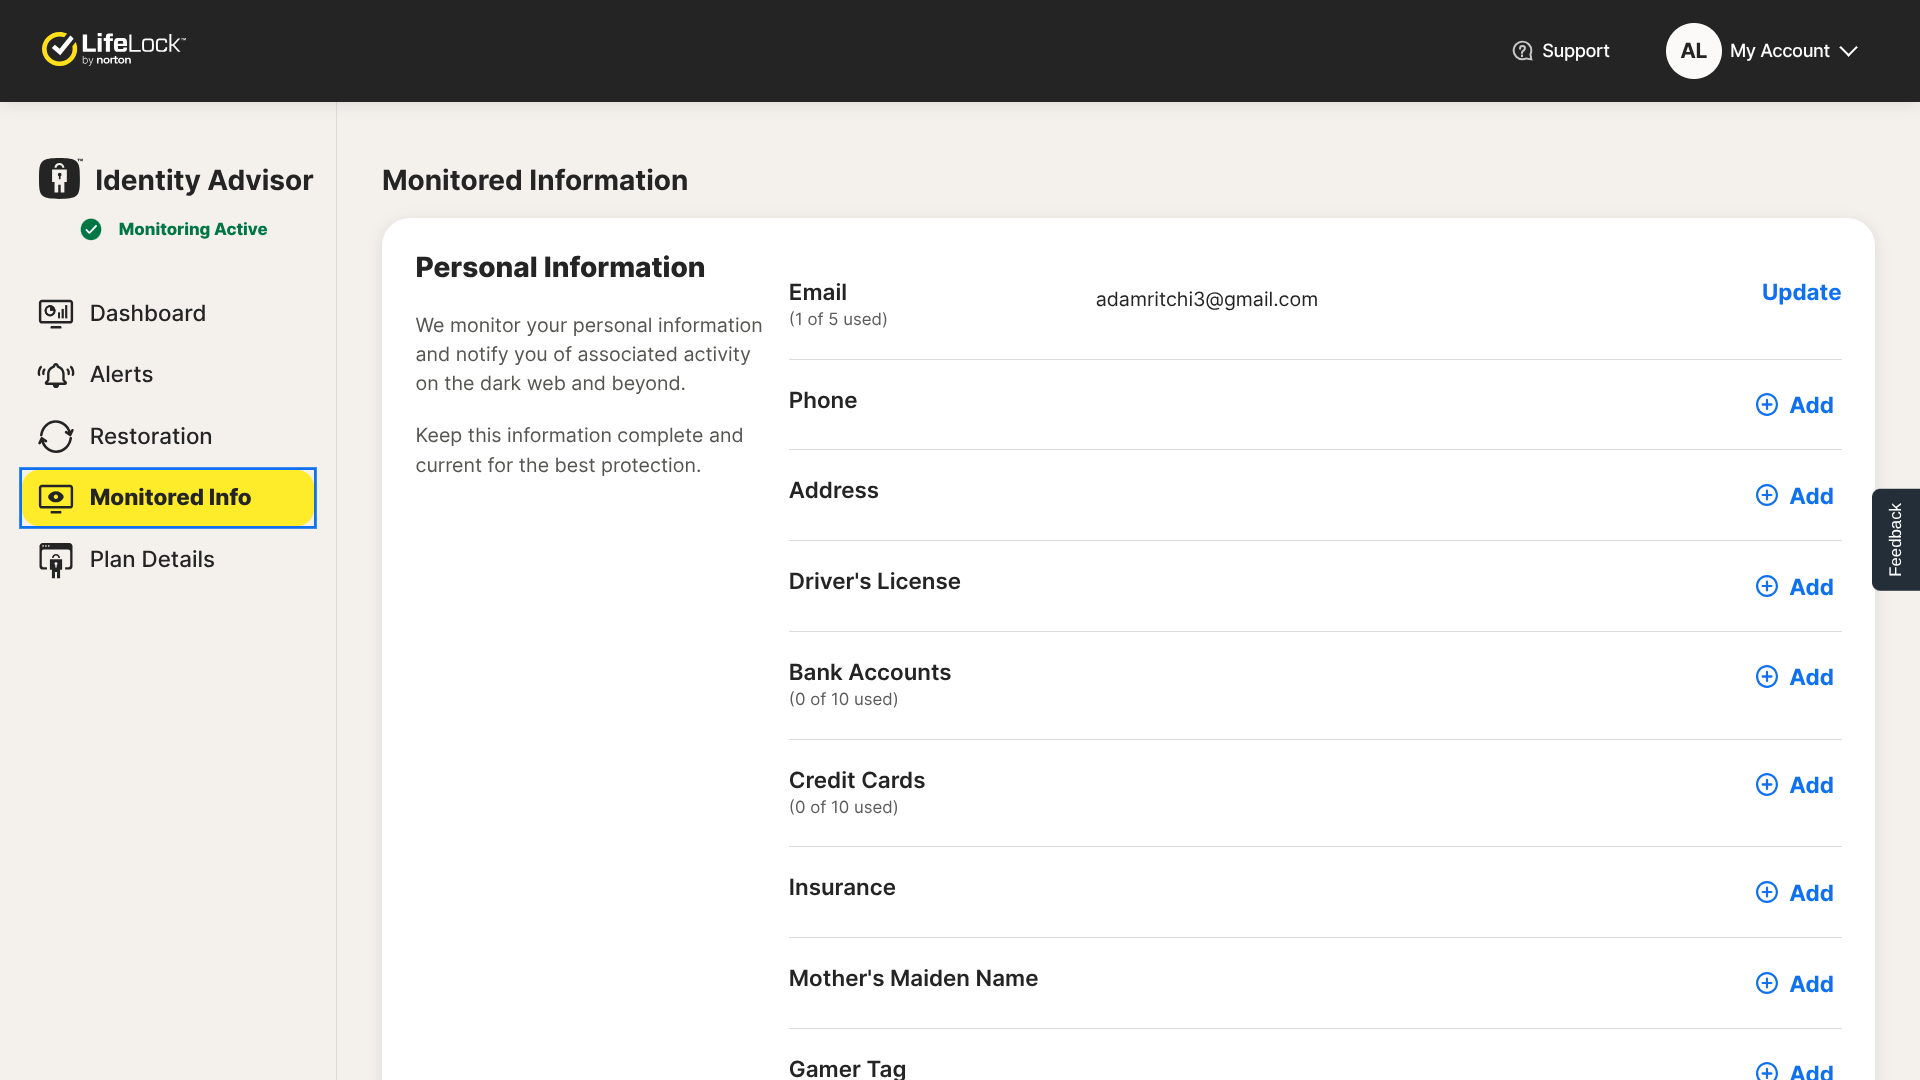Click the Monitored Information page heading
1920x1080 pixels.
click(x=535, y=181)
